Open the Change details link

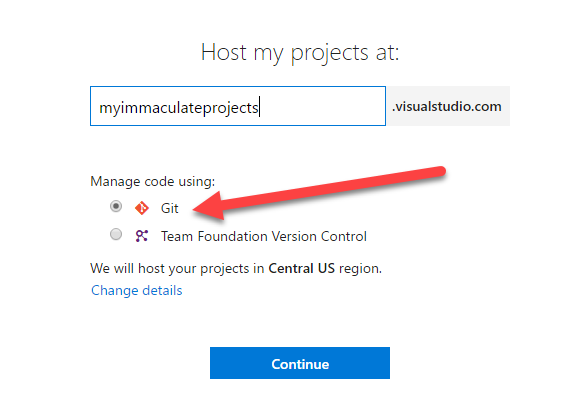click(136, 290)
